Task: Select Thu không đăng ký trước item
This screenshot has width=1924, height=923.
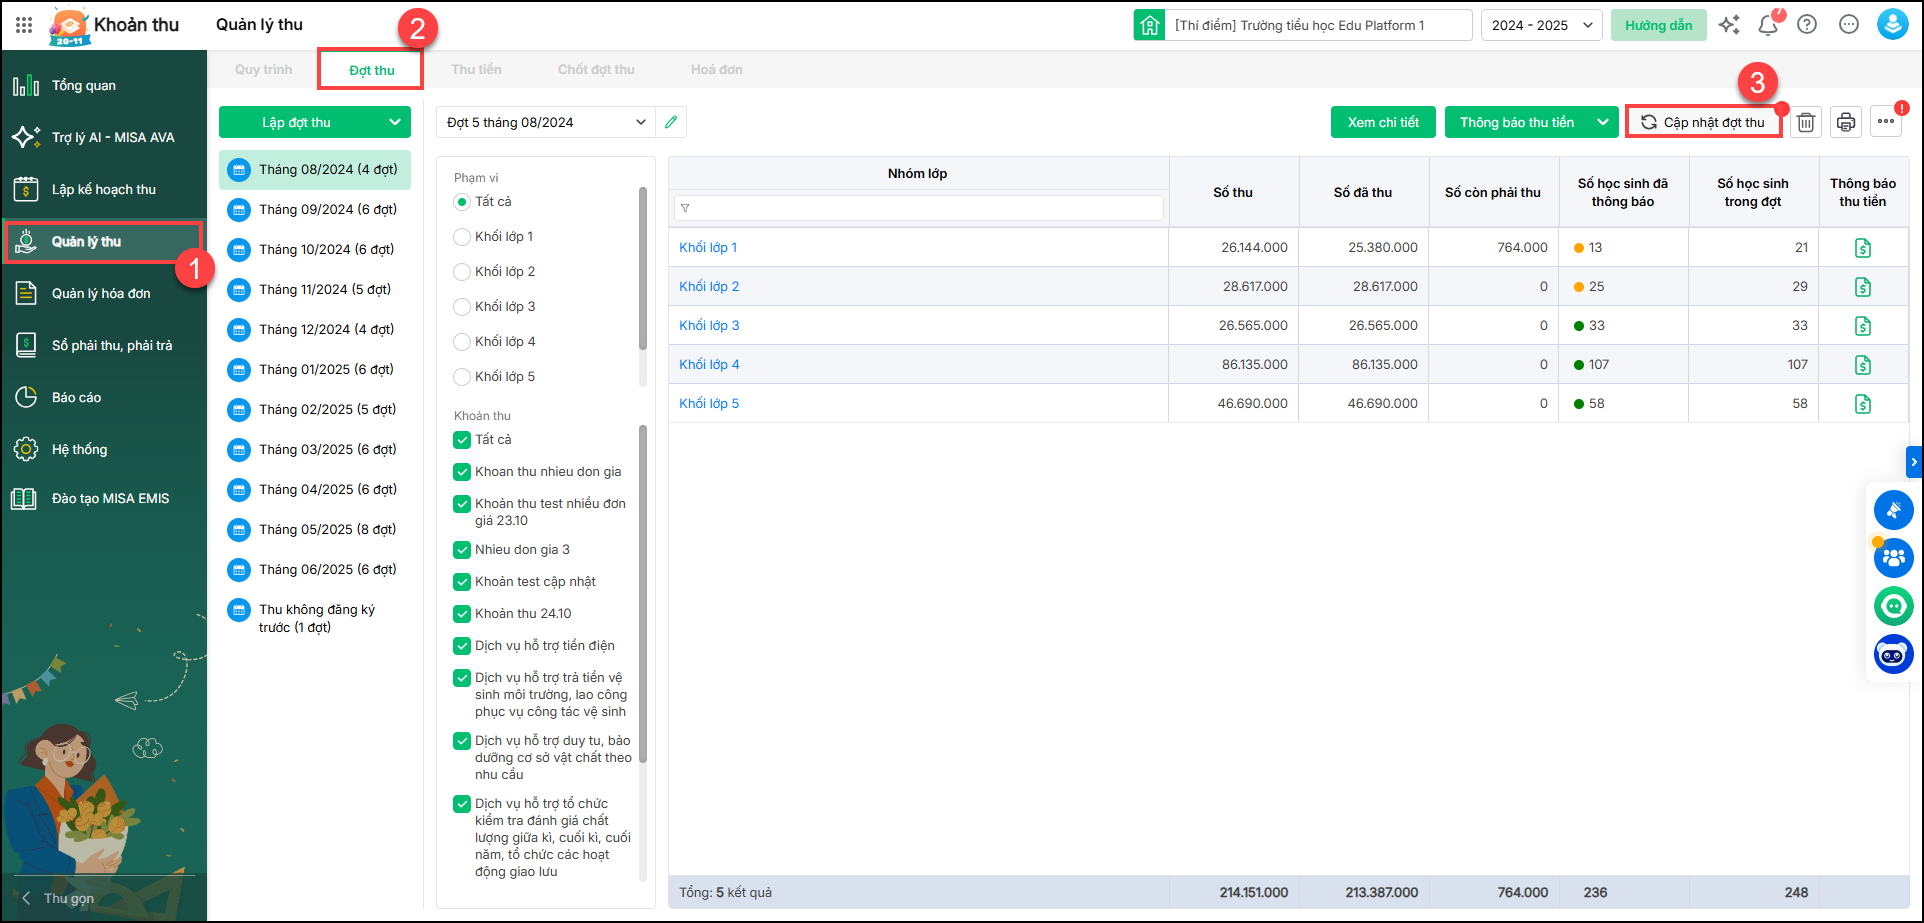Action: [315, 619]
